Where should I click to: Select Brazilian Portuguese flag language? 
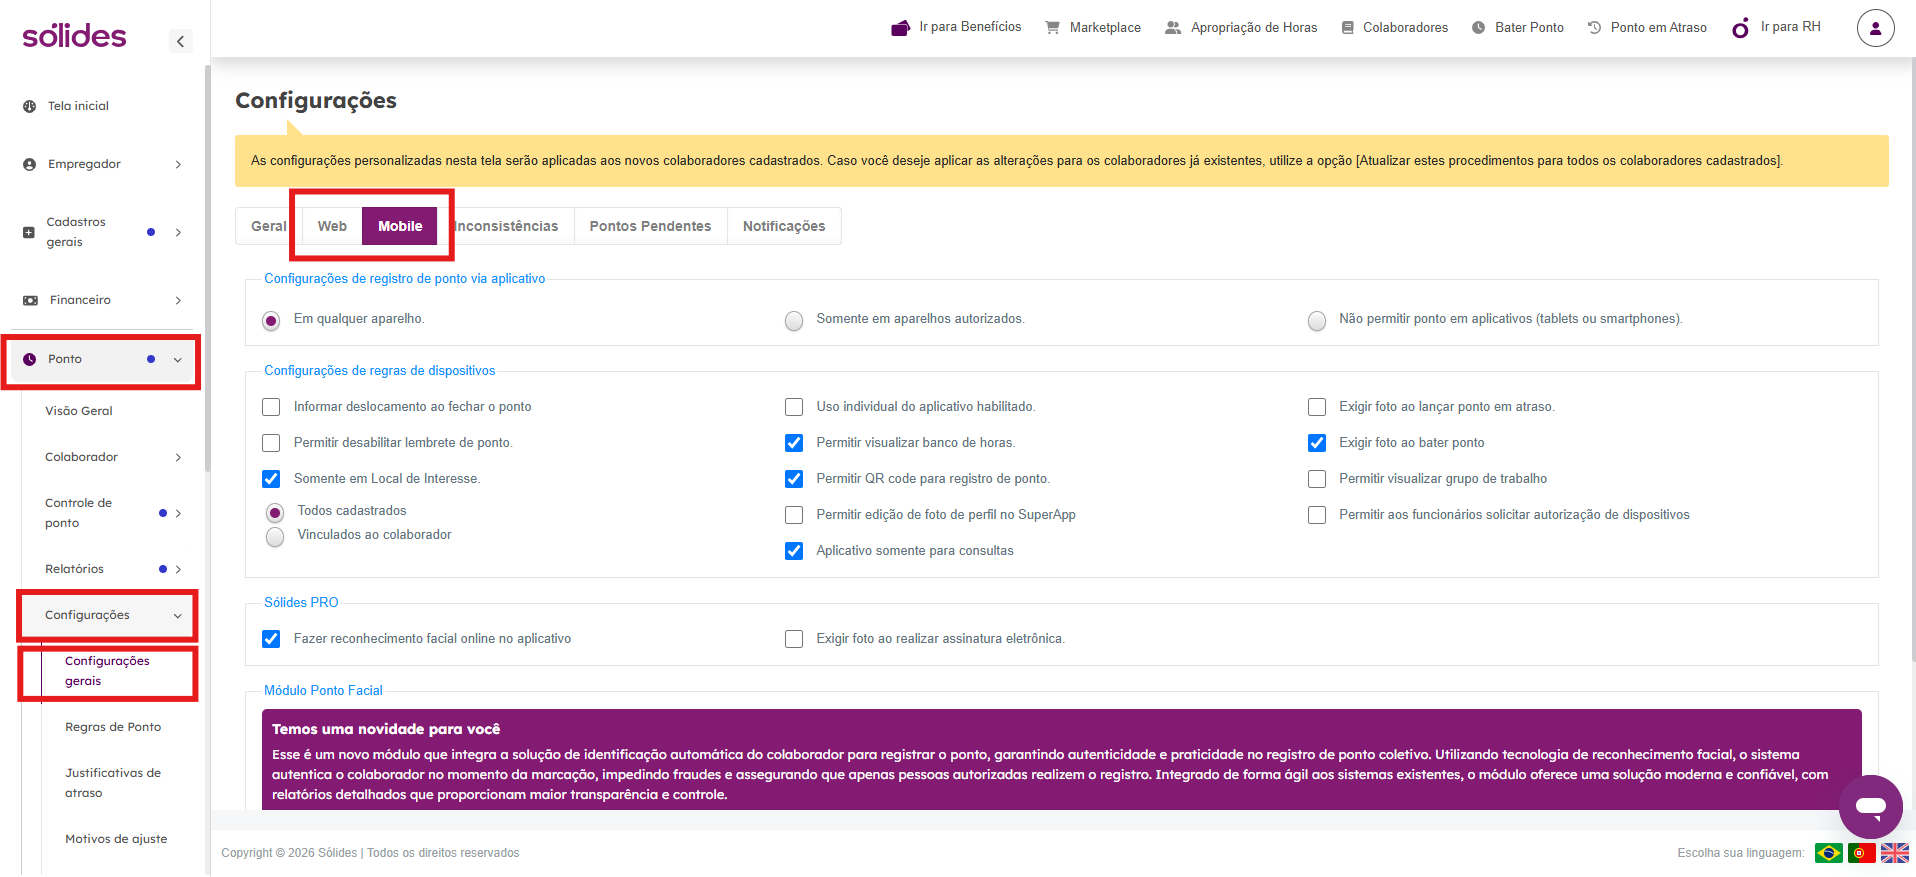click(1829, 853)
